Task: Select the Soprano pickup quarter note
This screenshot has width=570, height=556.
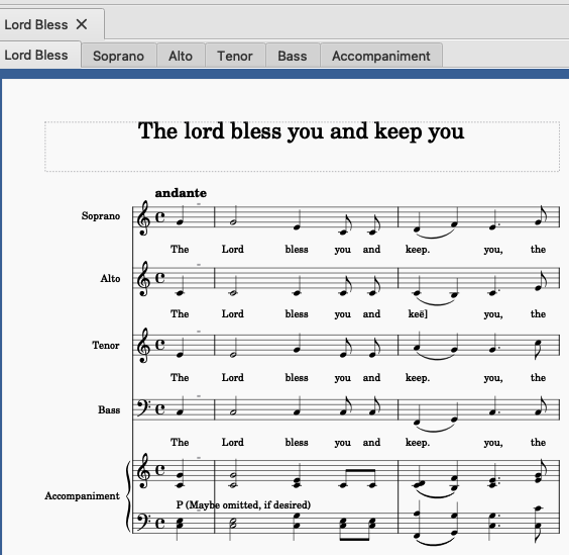Action: (x=180, y=222)
